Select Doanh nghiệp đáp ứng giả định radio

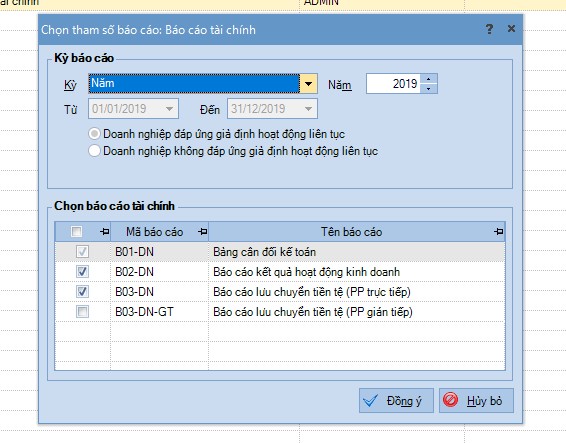coord(94,134)
